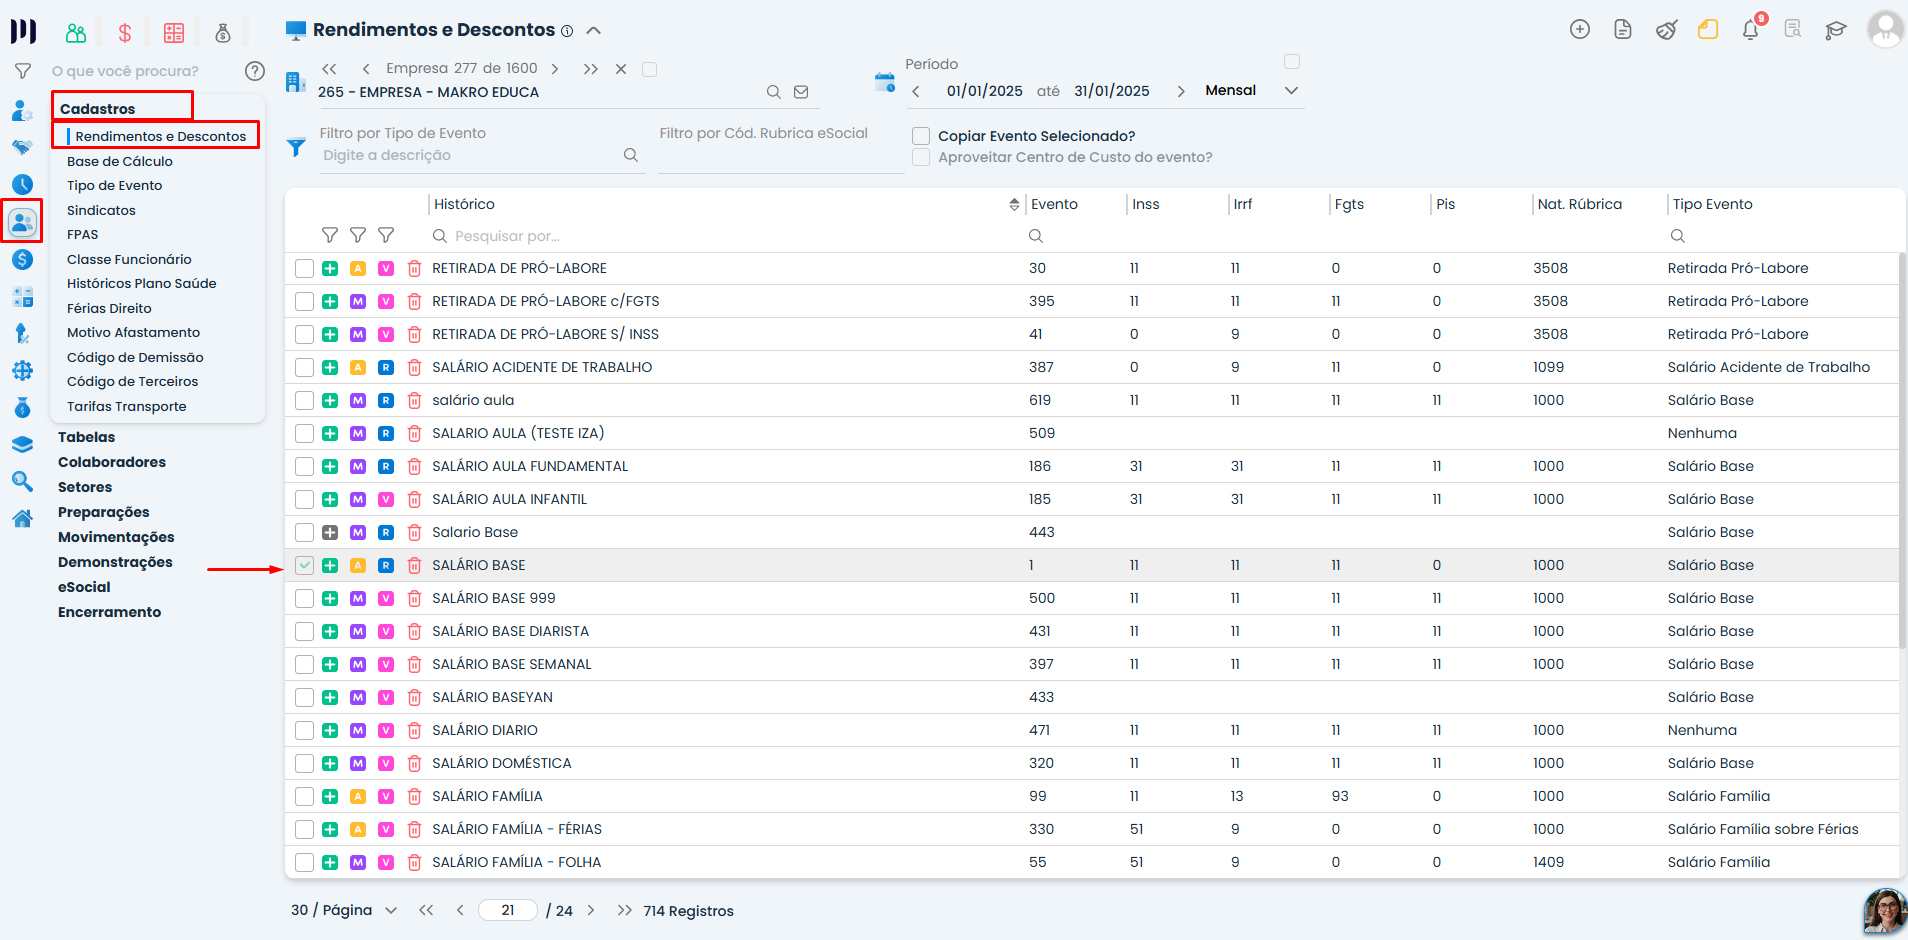Open the red dollar sign module
The image size is (1908, 940).
point(125,33)
